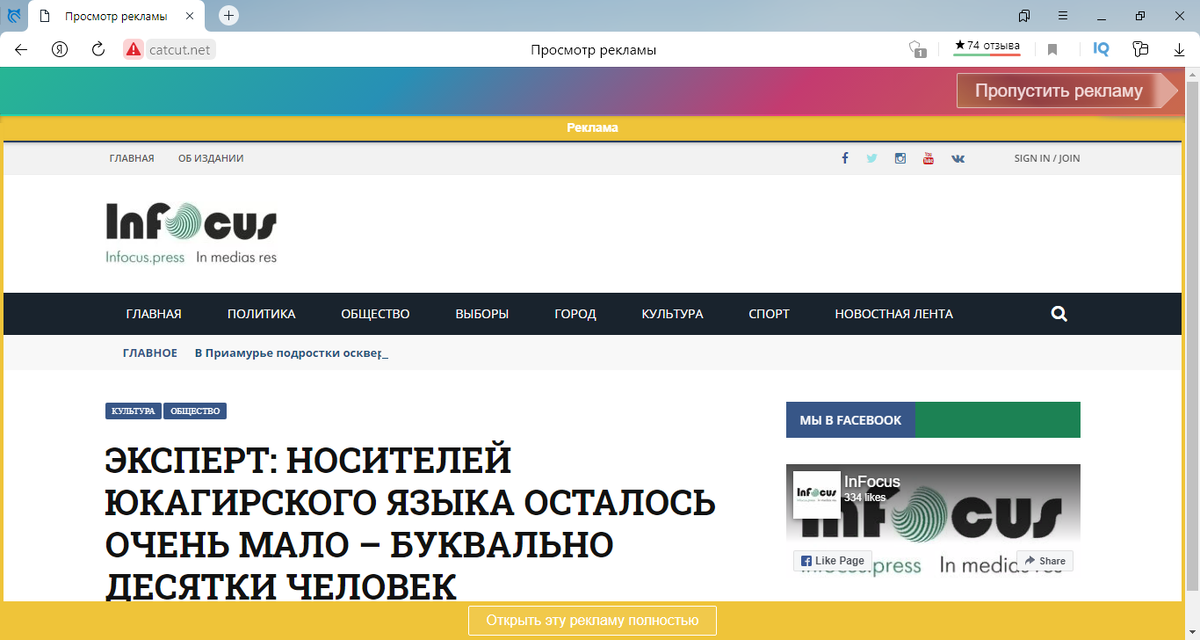The width and height of the screenshot is (1200, 640).
Task: Click the ГЛАВНОЕ ticker label
Action: 150,353
